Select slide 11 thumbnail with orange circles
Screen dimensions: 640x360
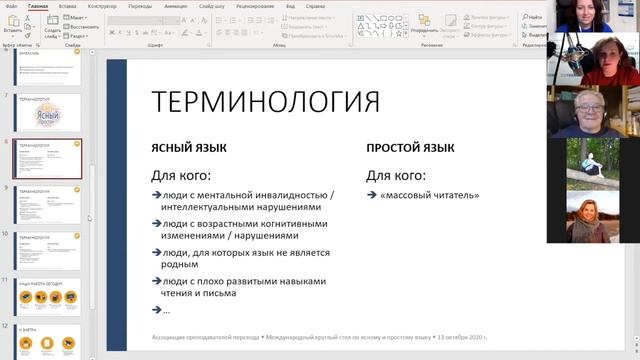(47, 297)
